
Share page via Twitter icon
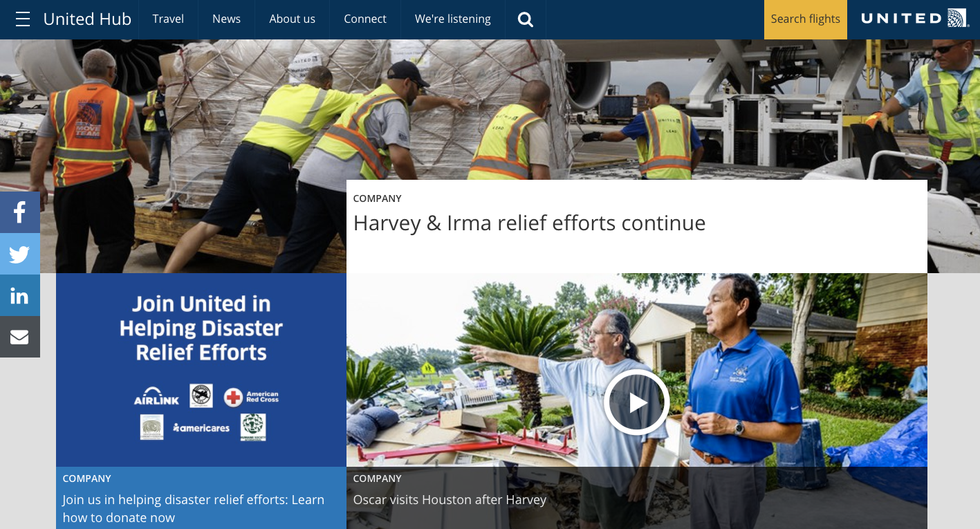(x=19, y=254)
